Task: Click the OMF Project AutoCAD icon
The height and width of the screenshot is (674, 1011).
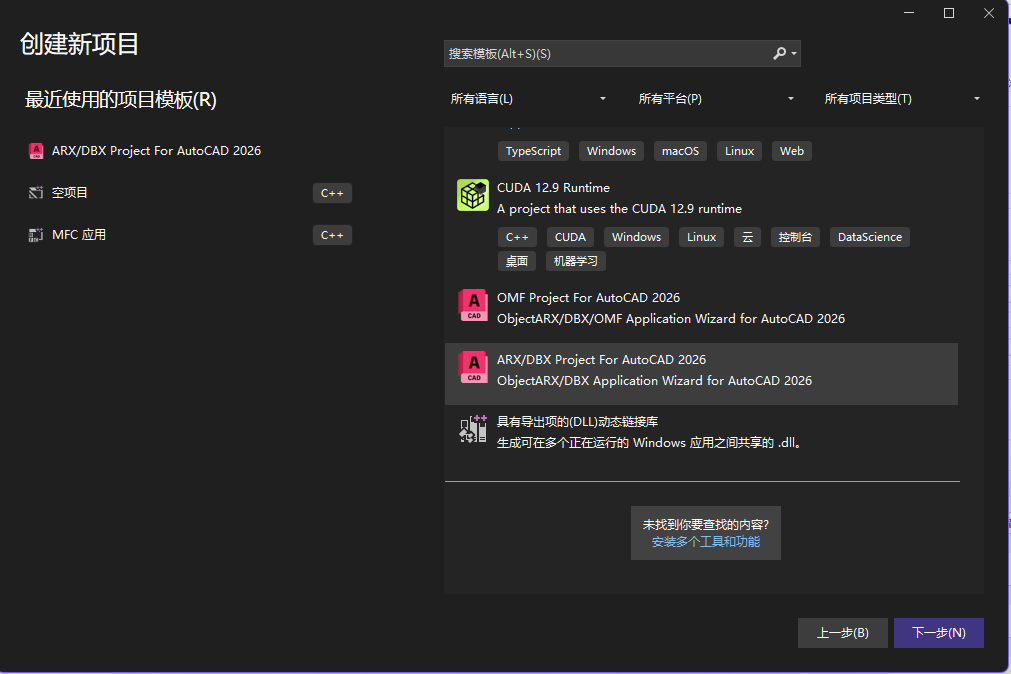Action: tap(473, 305)
